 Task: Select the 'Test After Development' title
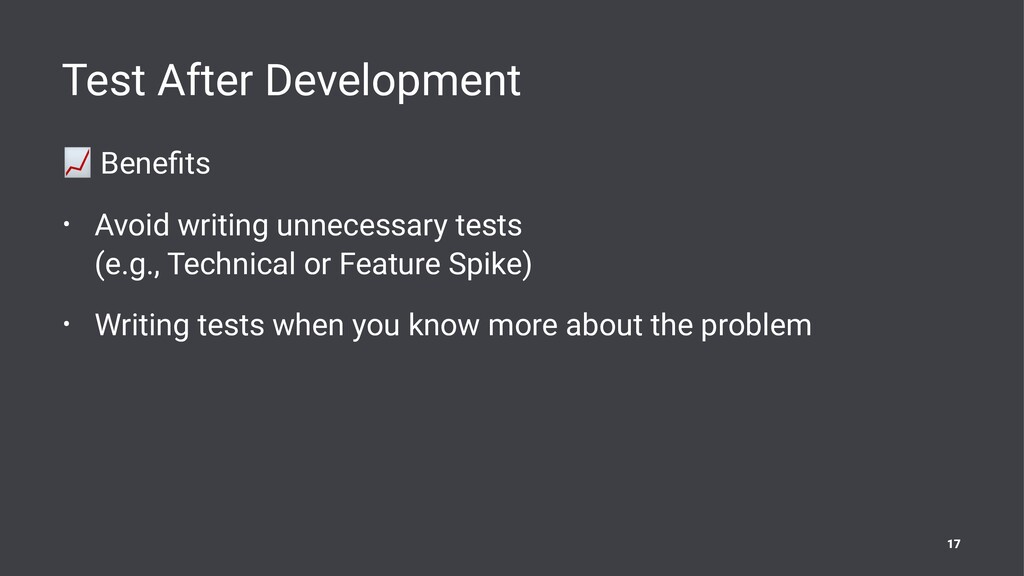pos(291,80)
